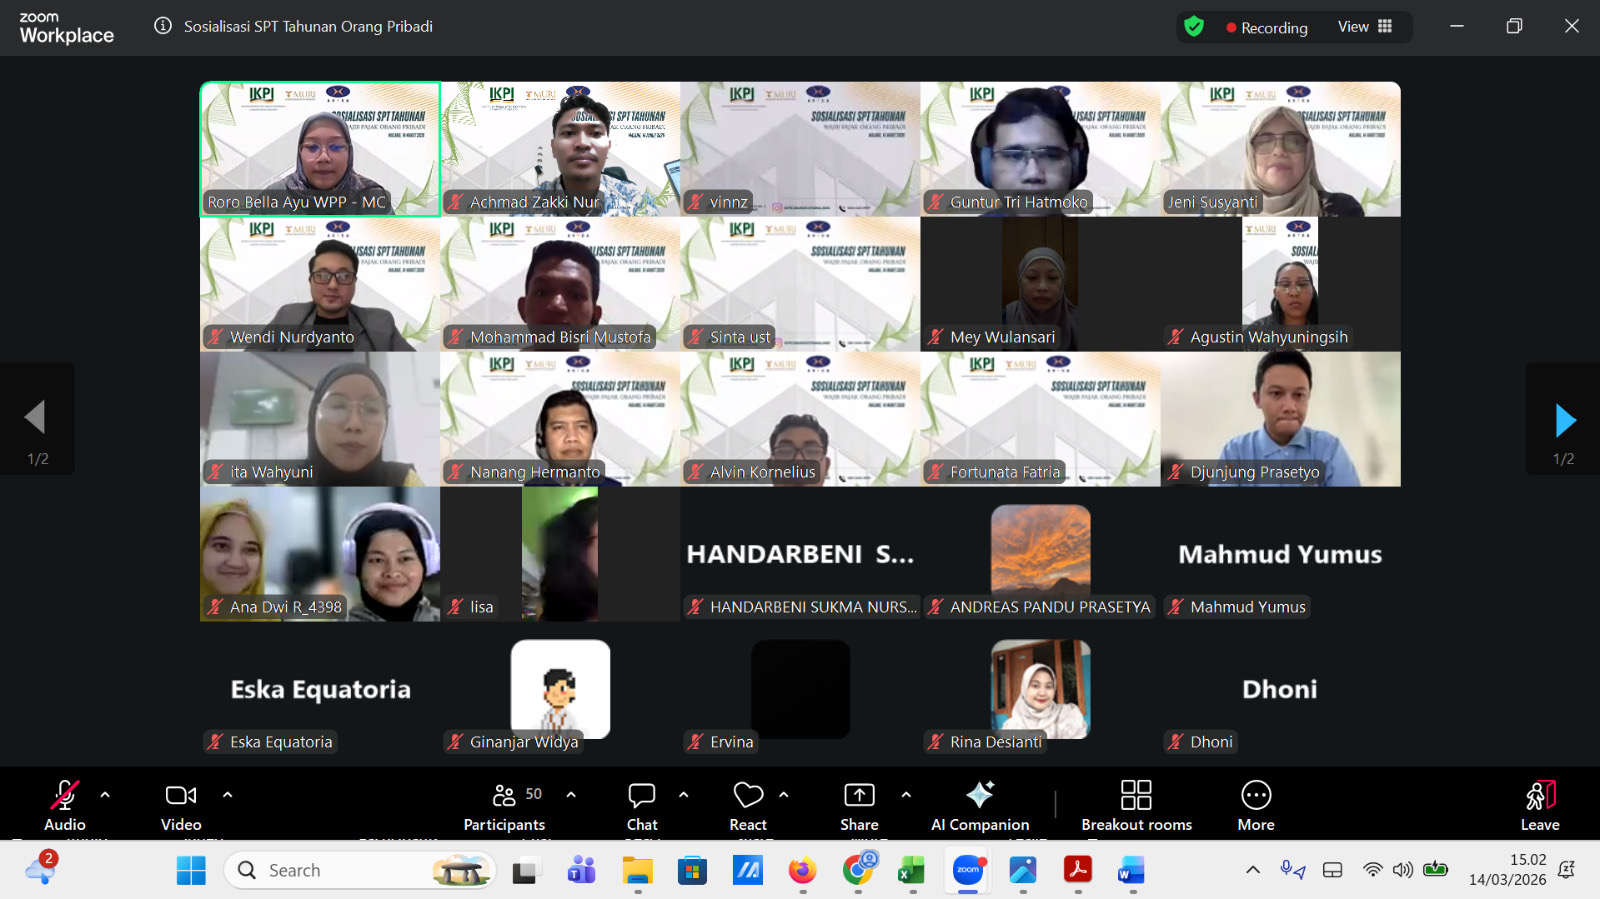The image size is (1600, 899).
Task: Click the name label Jeni Susyanti
Action: tap(1212, 202)
